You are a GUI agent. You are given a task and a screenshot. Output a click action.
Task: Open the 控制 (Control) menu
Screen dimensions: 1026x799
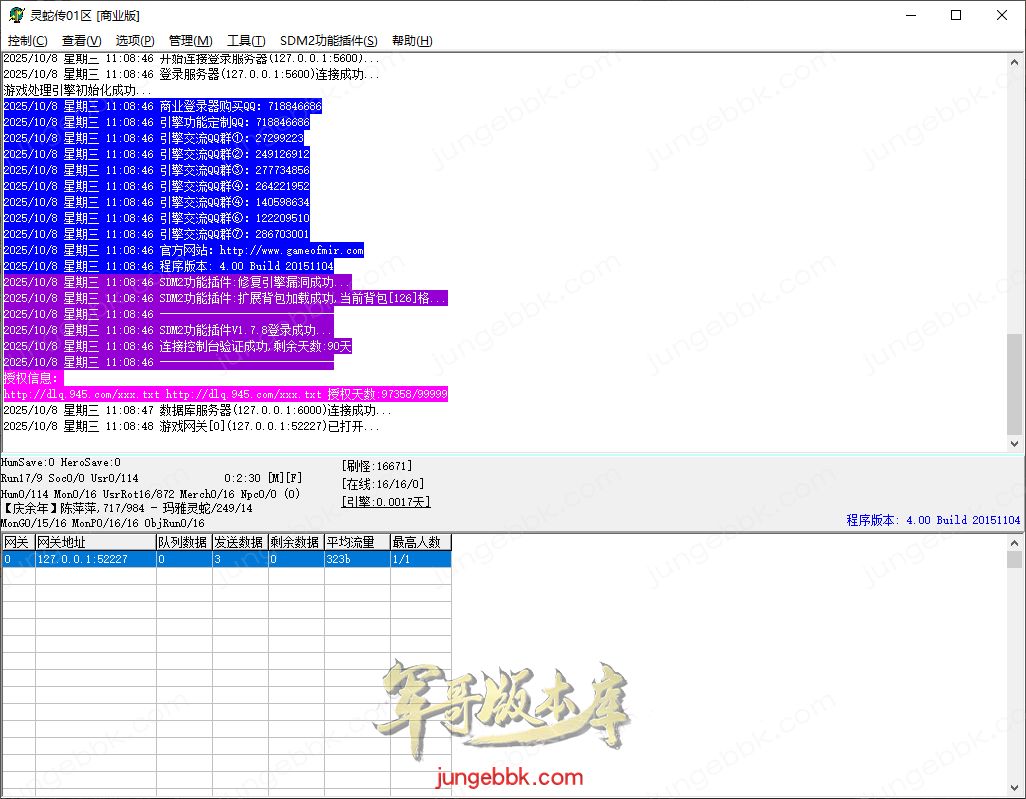26,40
